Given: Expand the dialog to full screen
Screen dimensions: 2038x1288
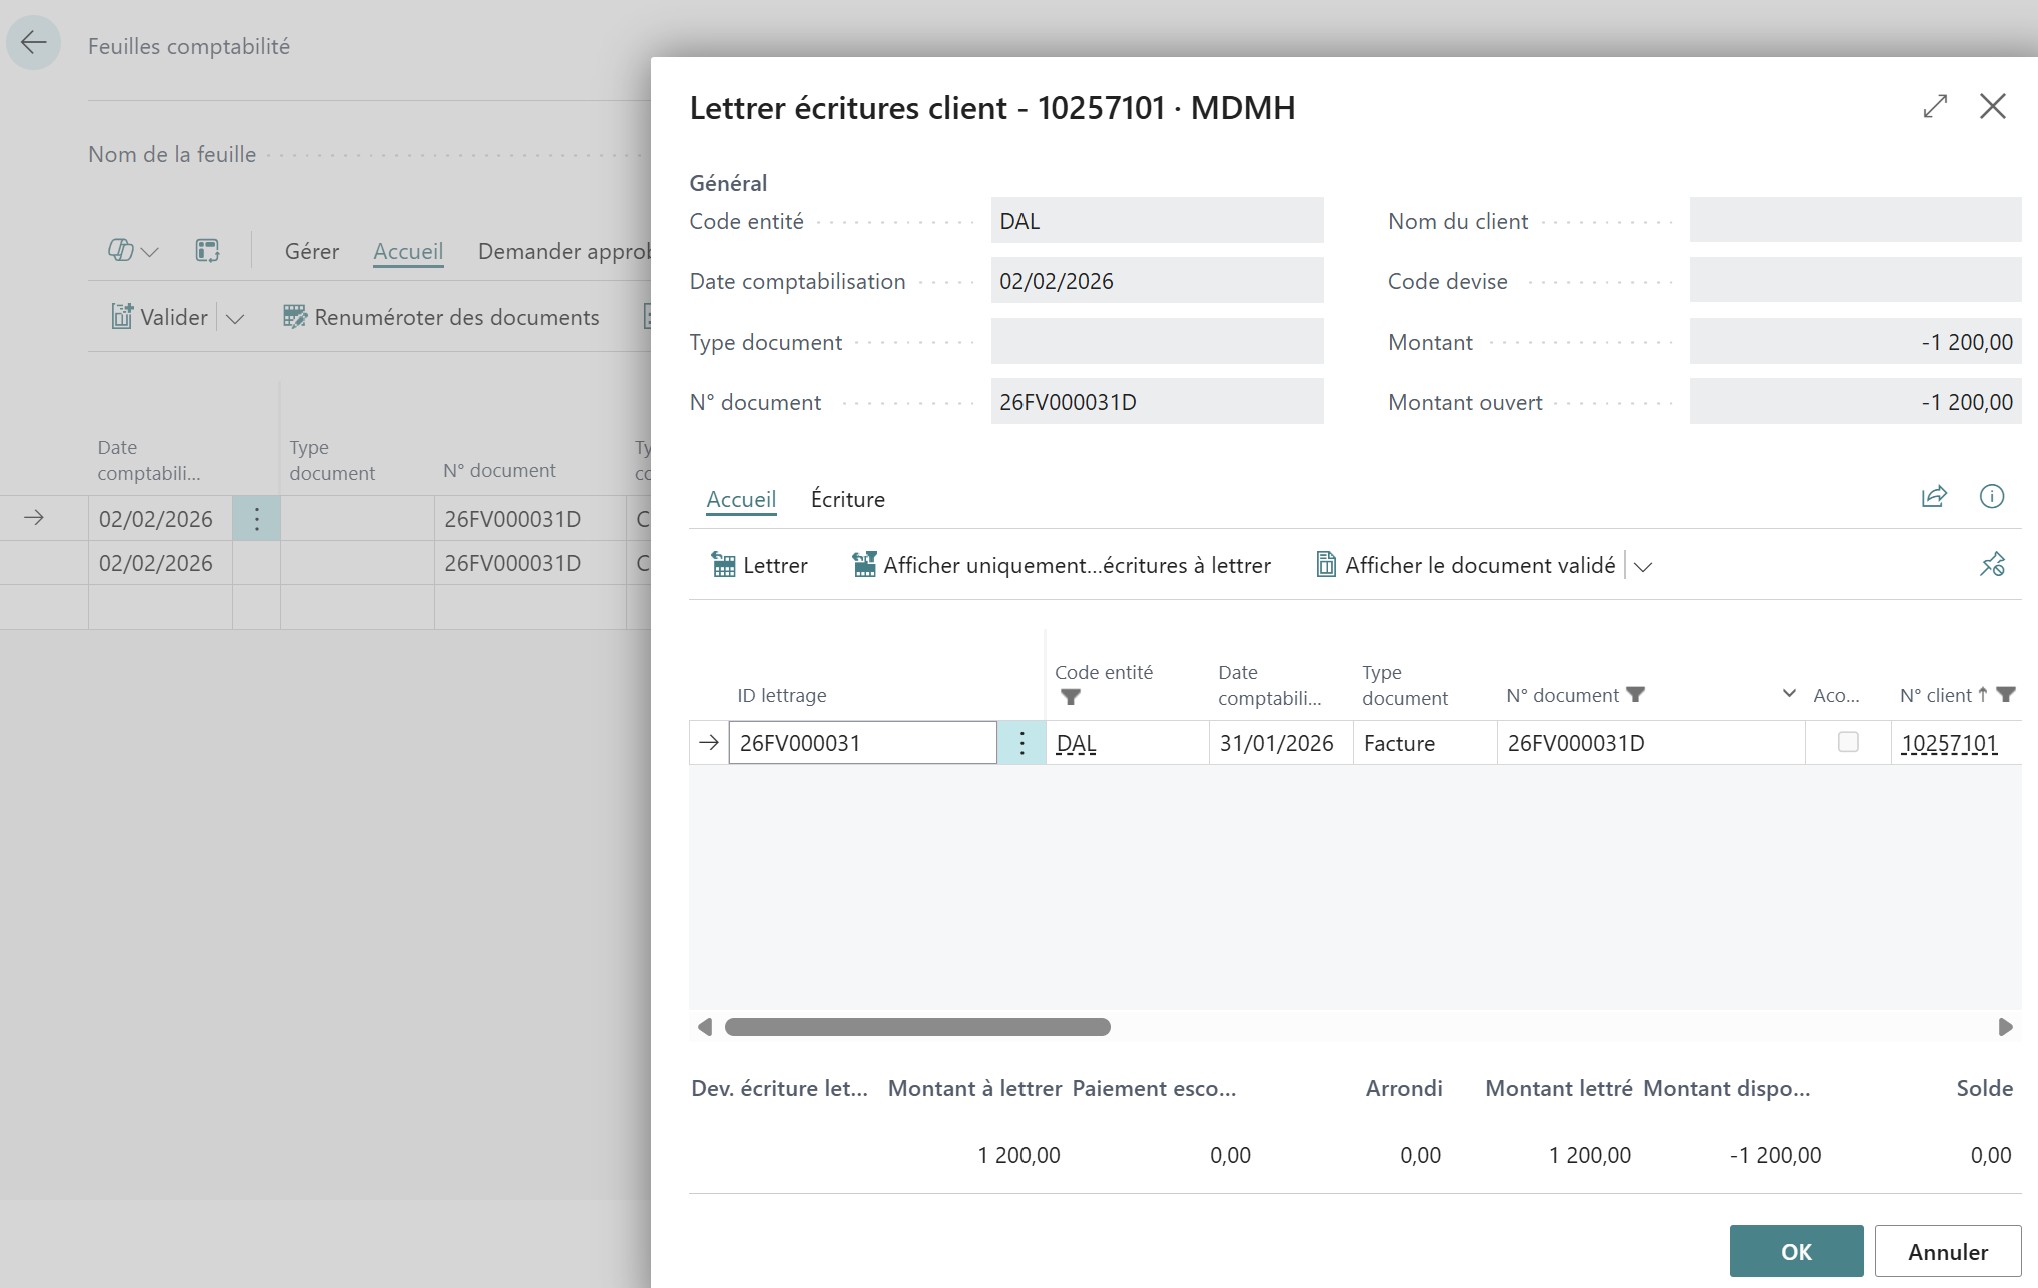Looking at the screenshot, I should pyautogui.click(x=1935, y=106).
